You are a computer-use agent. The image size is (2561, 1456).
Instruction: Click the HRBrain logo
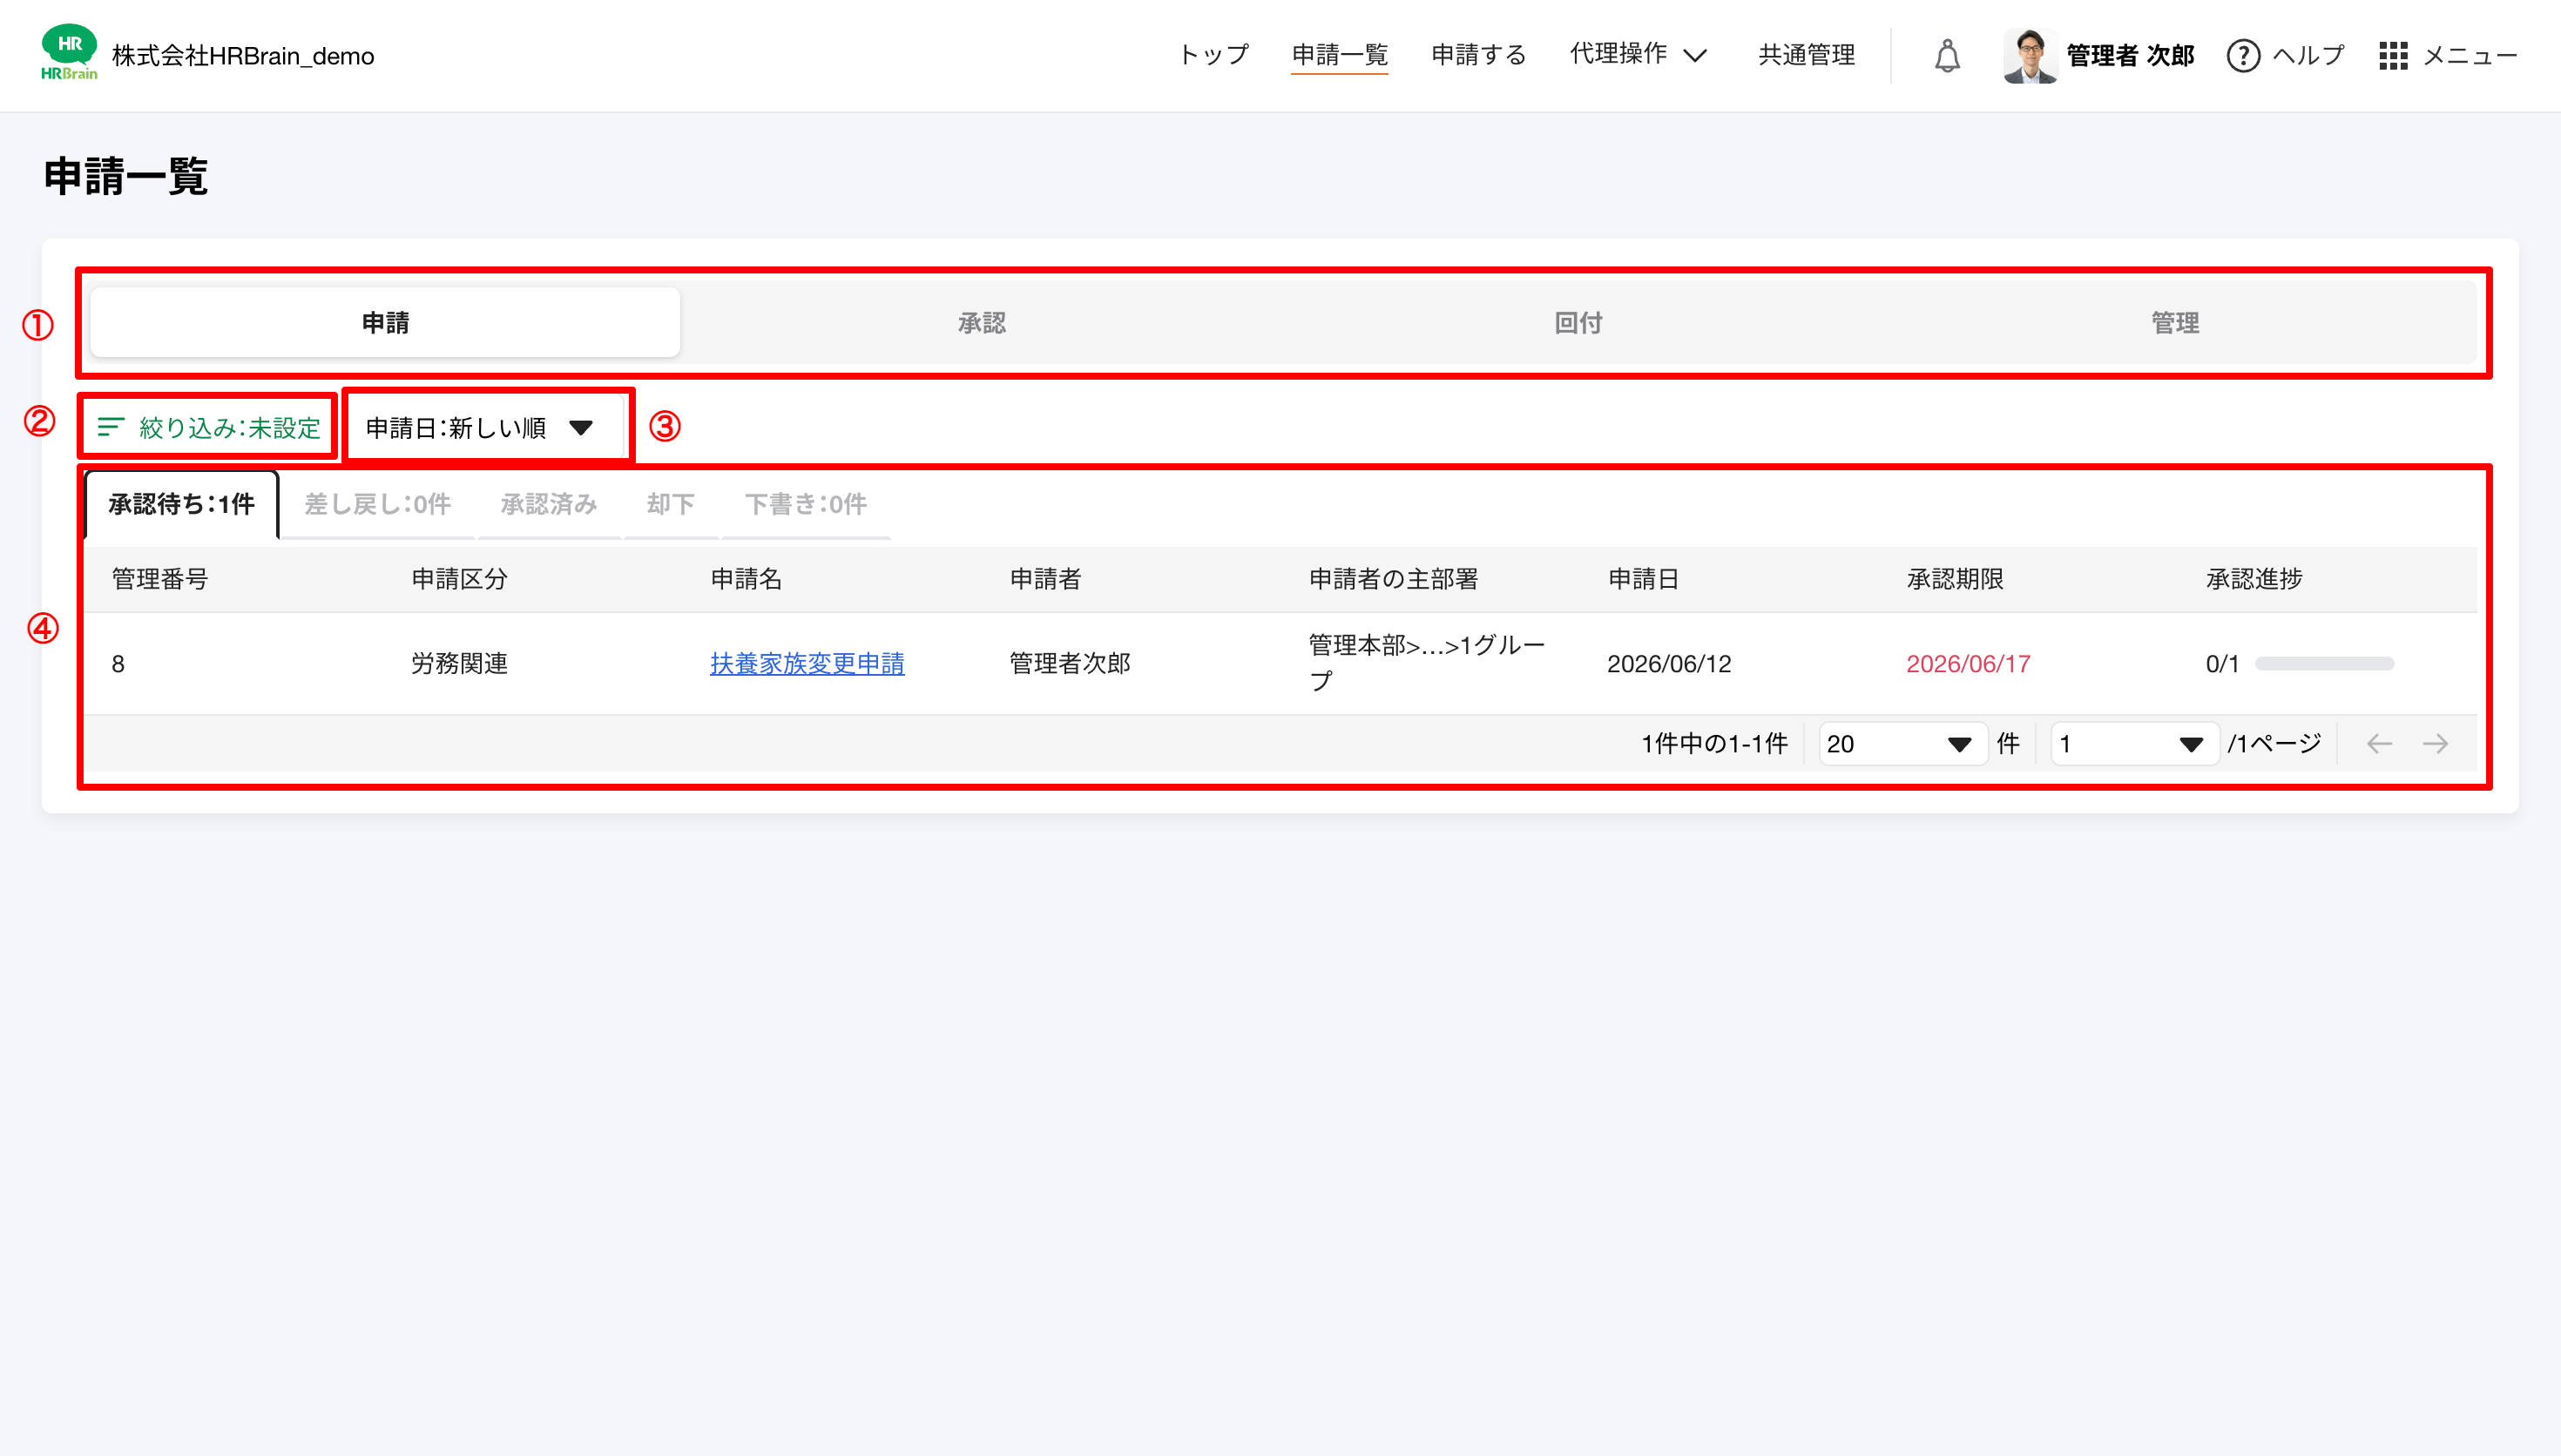pos(69,53)
